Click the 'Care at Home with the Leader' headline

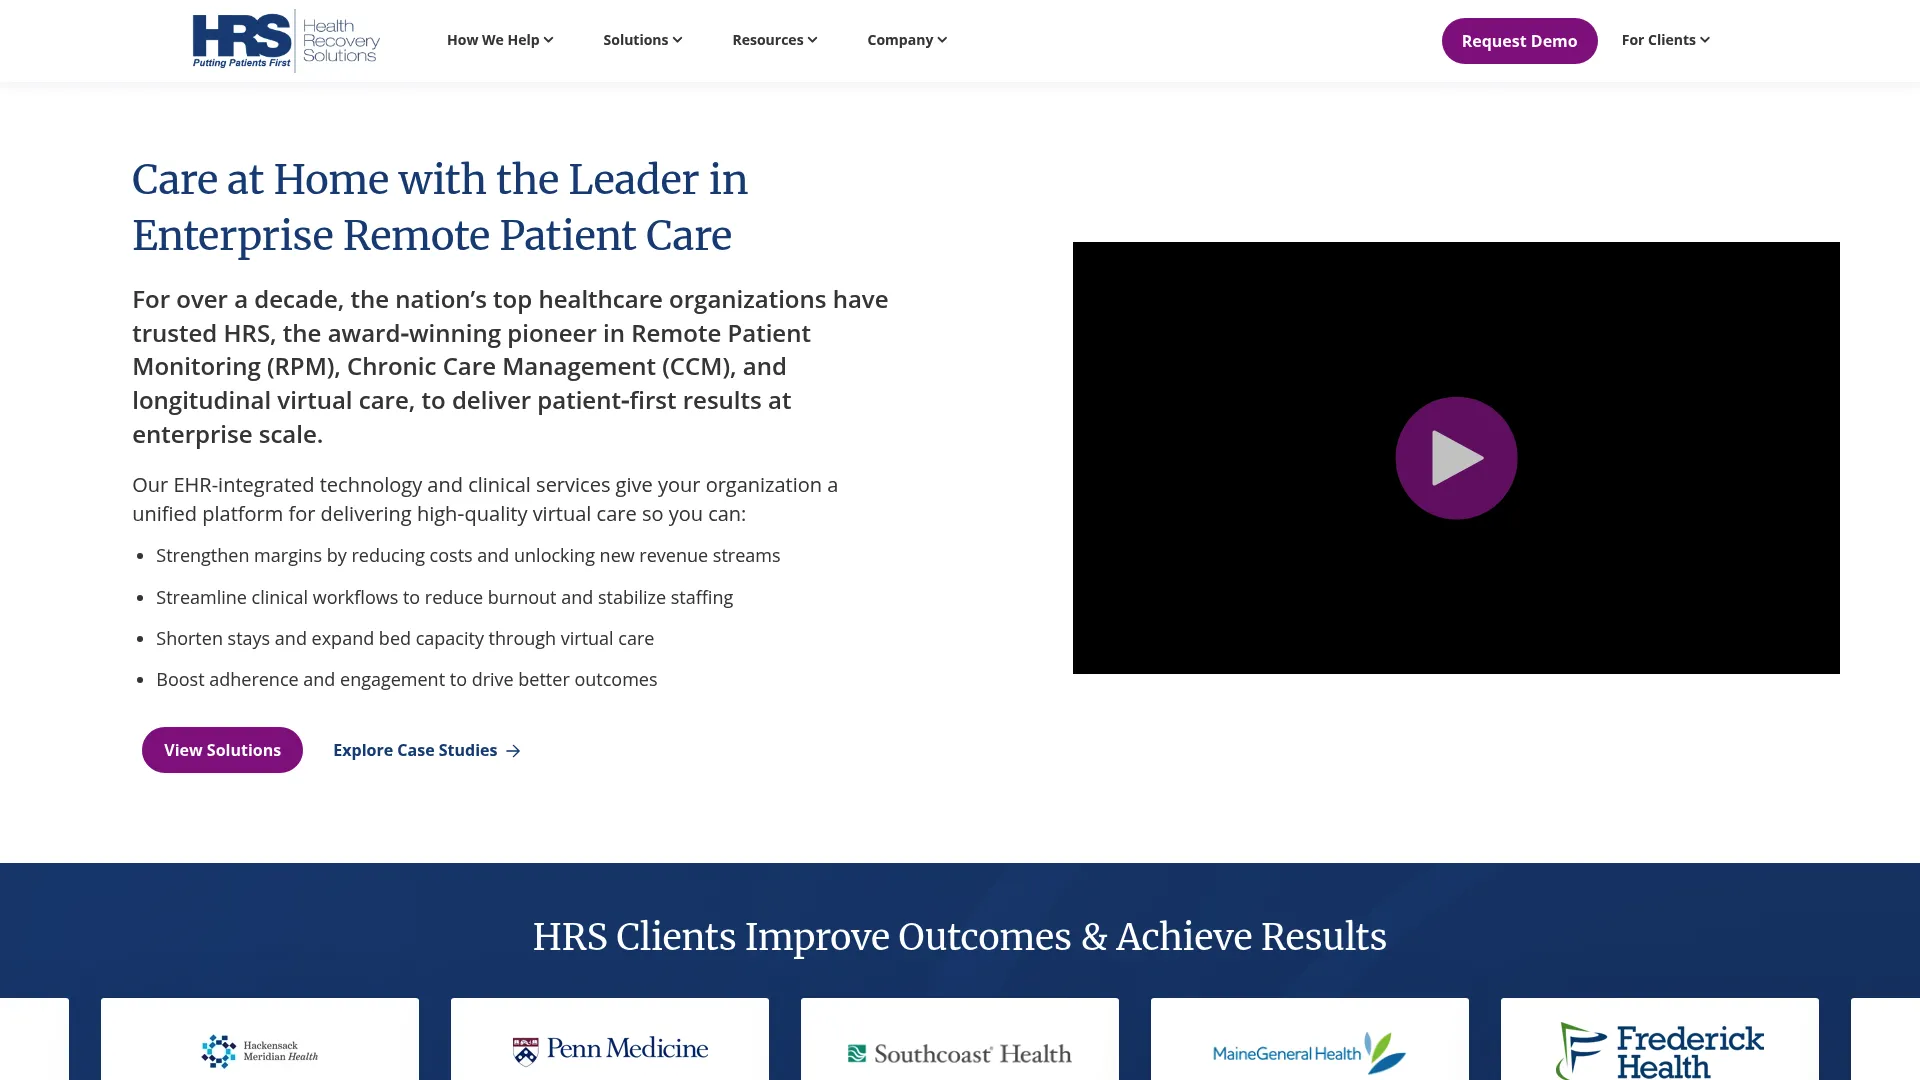[x=440, y=207]
